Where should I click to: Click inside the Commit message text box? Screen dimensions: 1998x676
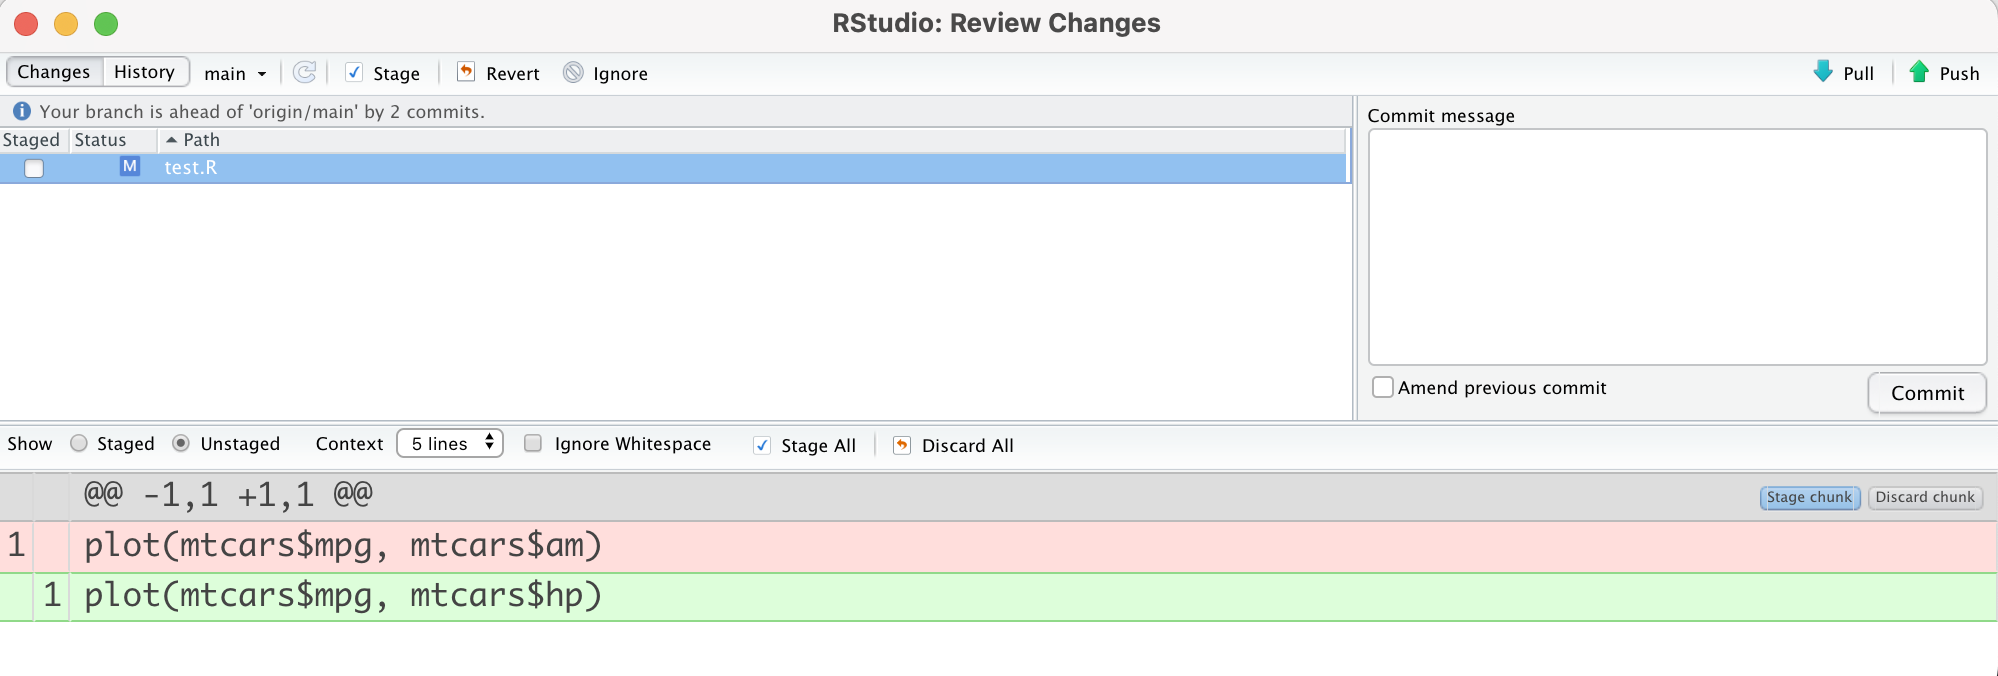(1676, 246)
